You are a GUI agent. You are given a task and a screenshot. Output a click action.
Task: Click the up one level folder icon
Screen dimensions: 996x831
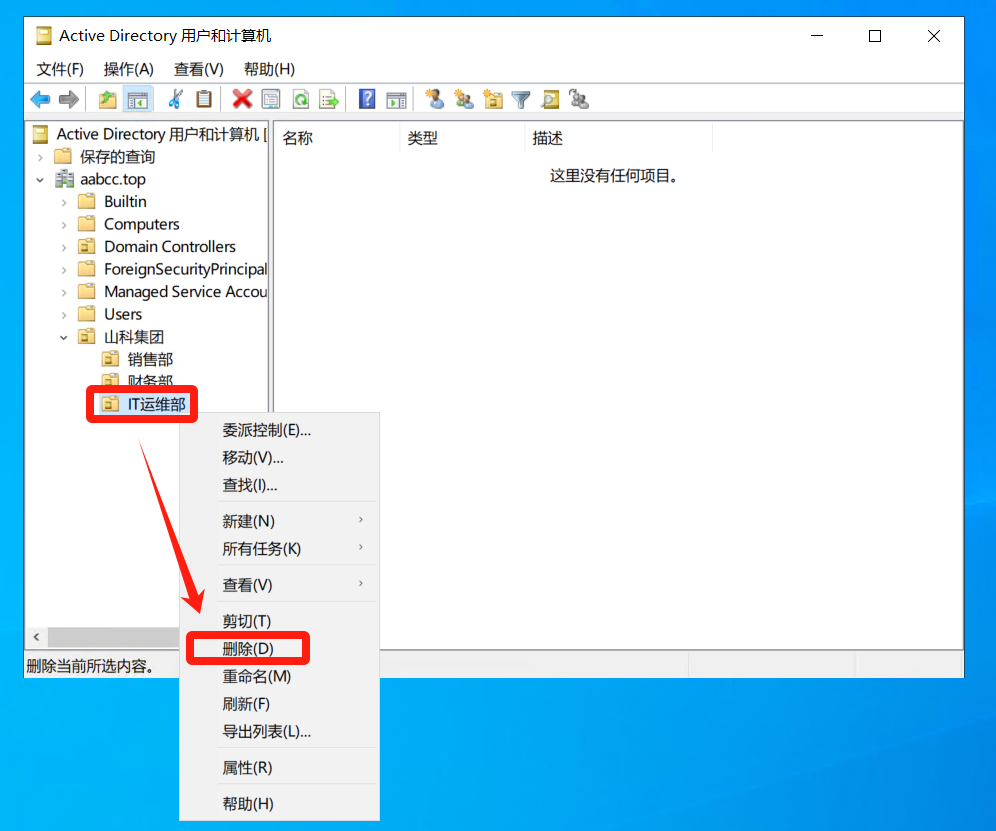pyautogui.click(x=107, y=99)
